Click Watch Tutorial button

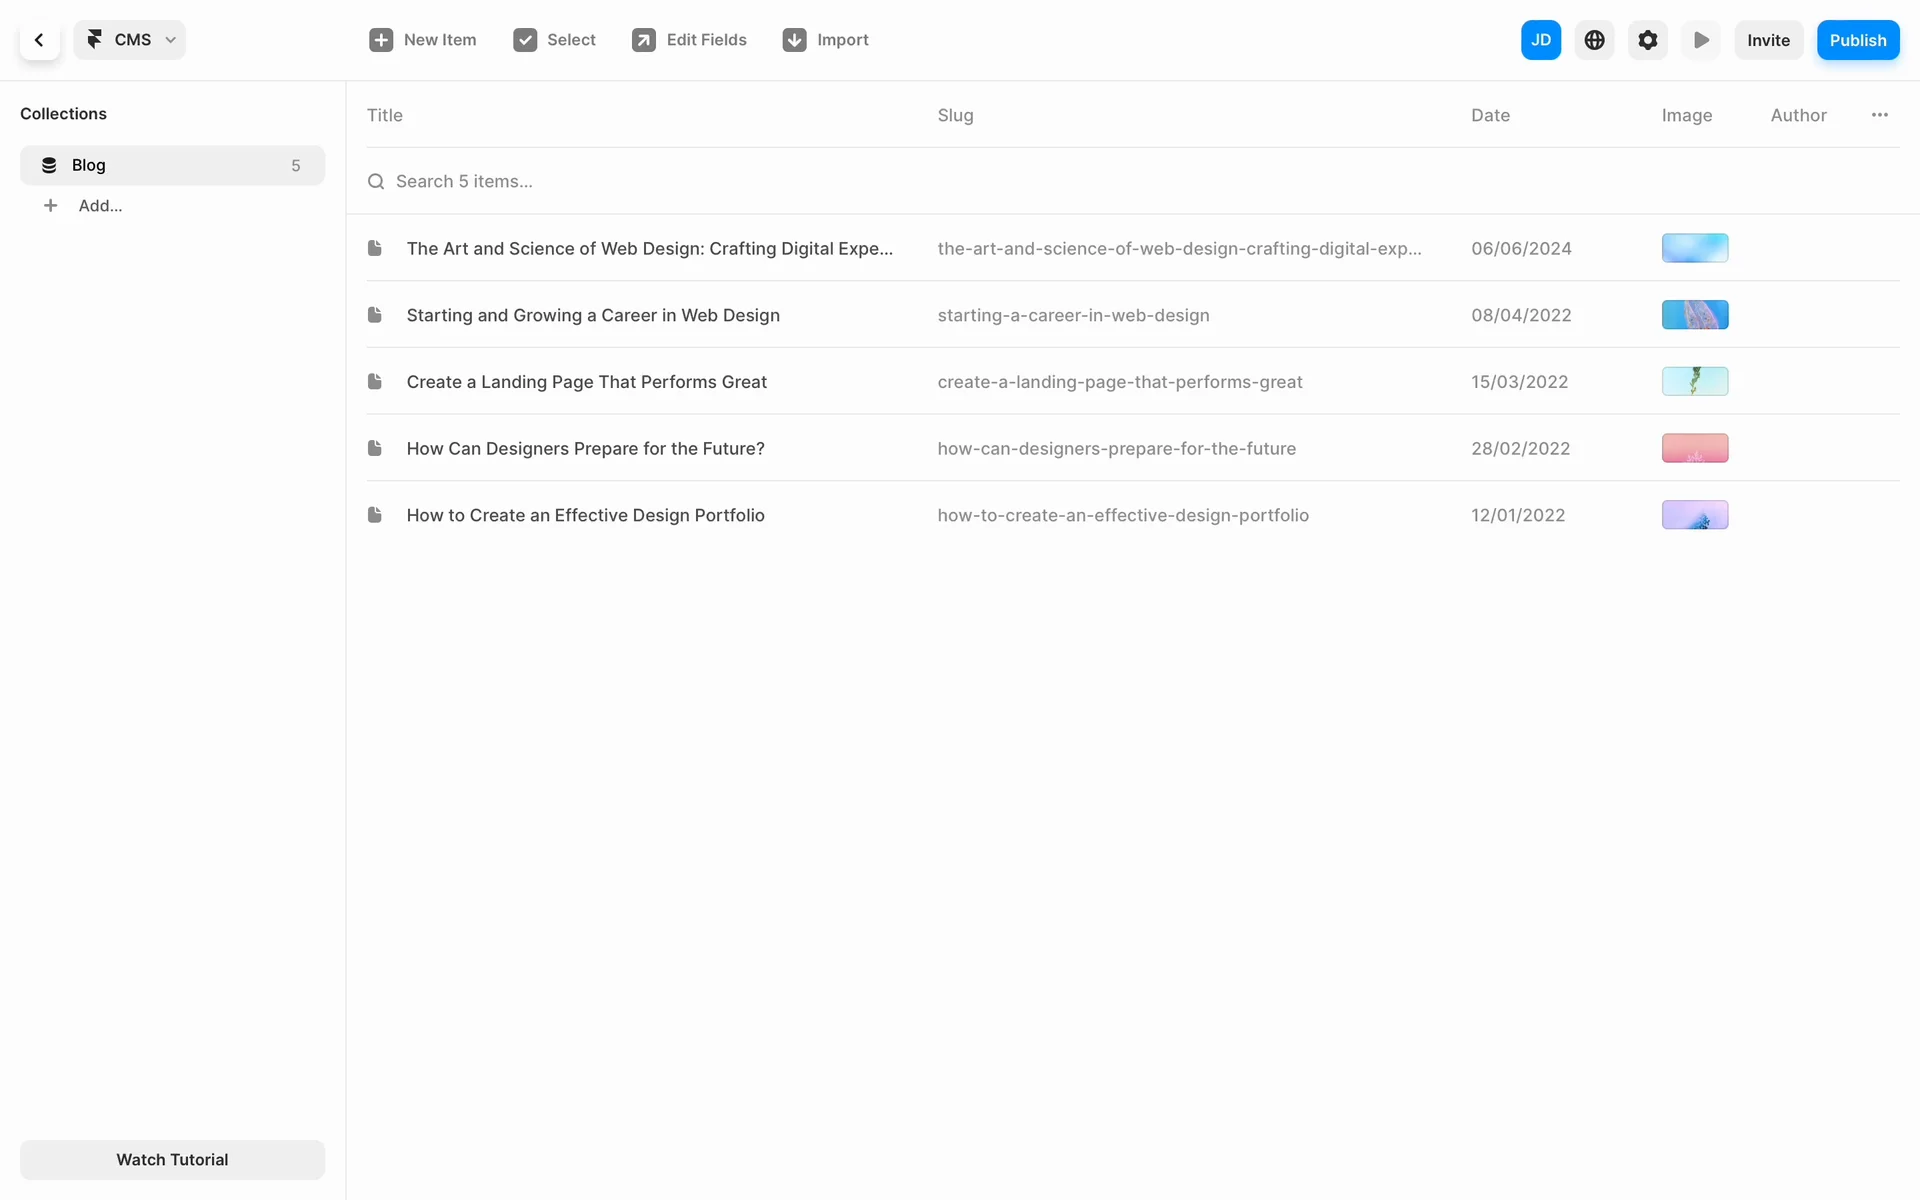pos(172,1159)
